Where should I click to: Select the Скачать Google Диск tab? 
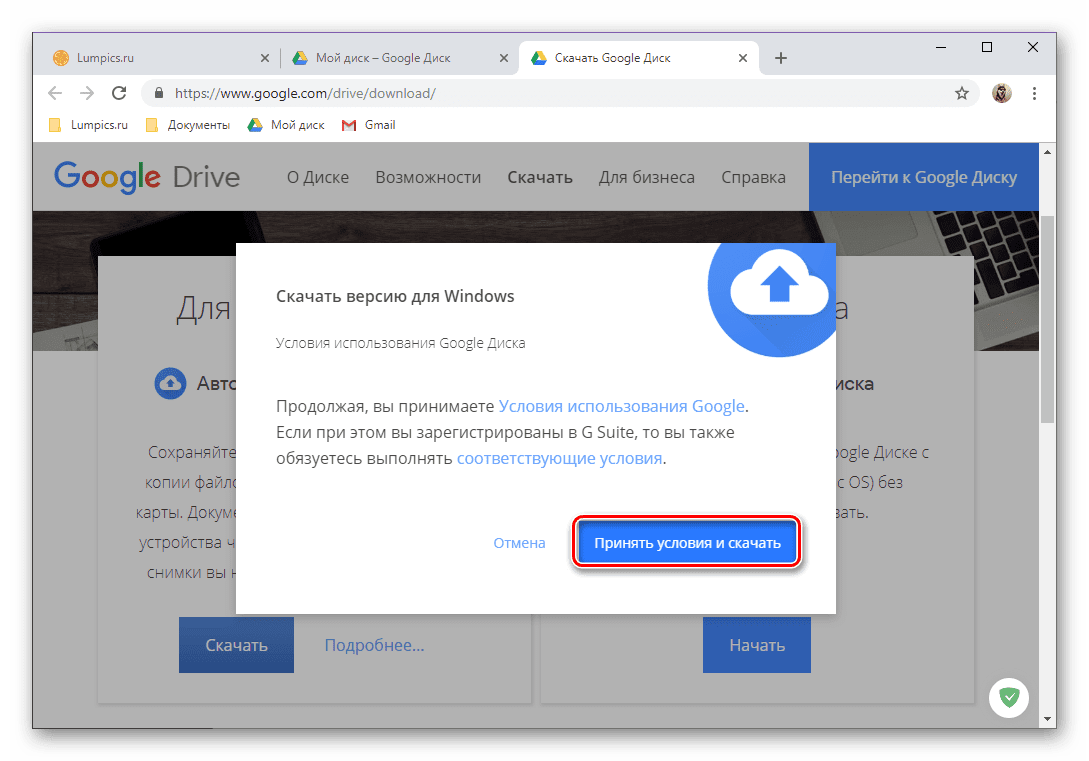638,58
